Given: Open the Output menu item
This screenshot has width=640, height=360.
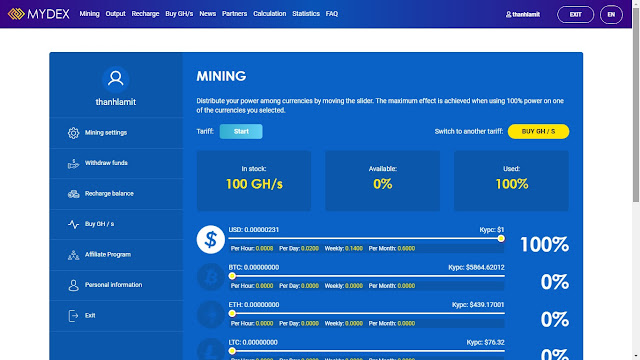Looking at the screenshot, I should [116, 14].
